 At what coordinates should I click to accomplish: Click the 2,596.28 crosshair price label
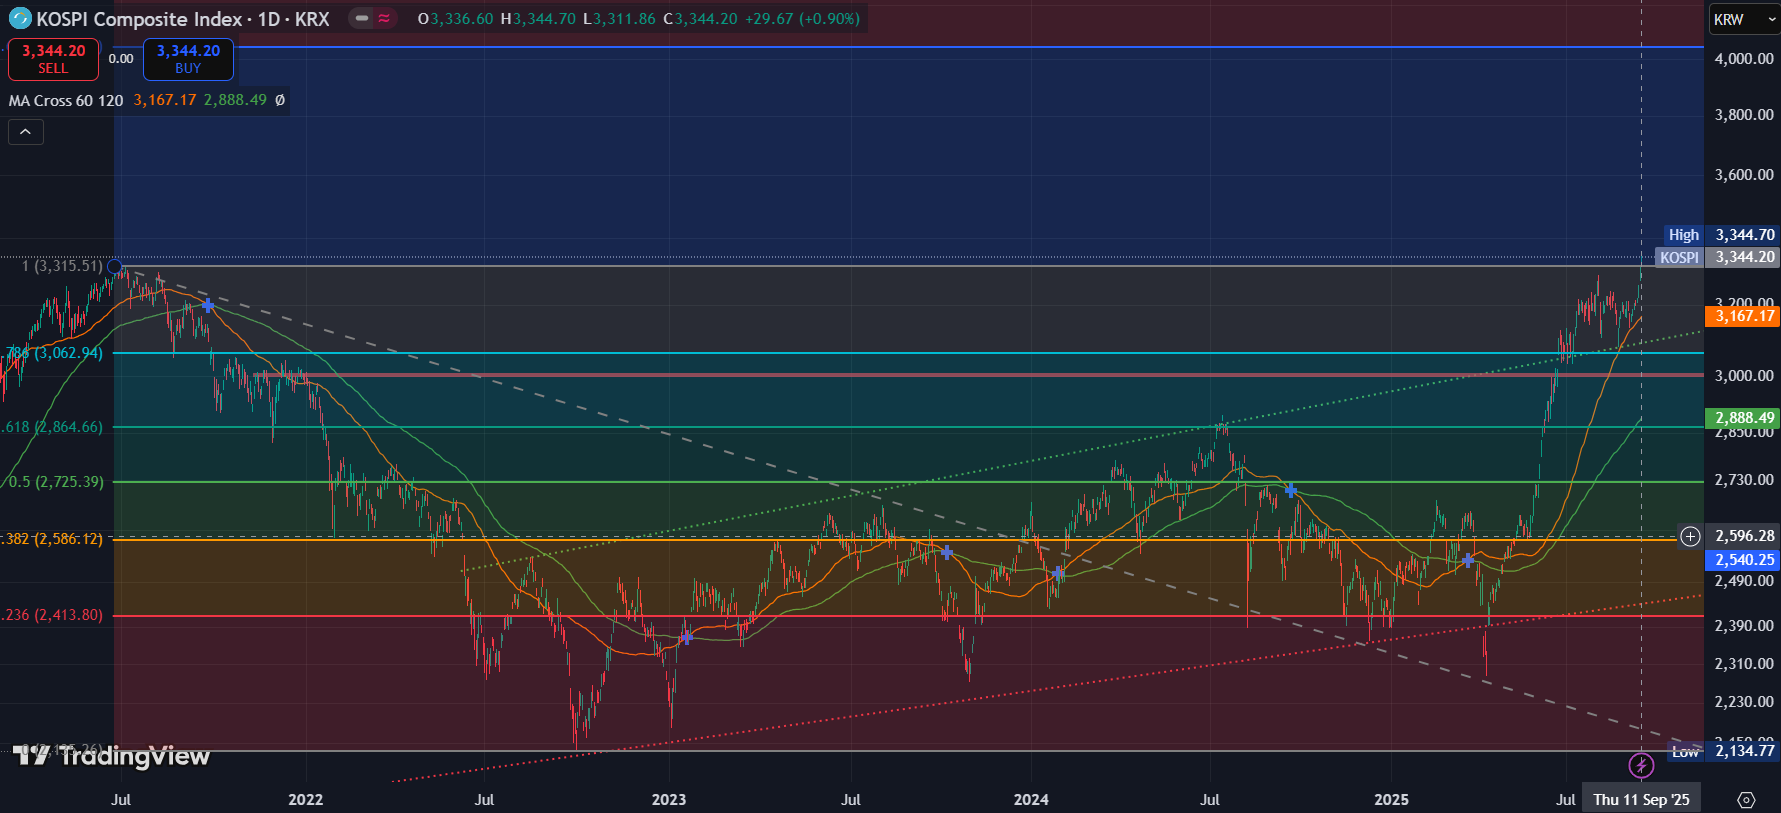(1744, 536)
